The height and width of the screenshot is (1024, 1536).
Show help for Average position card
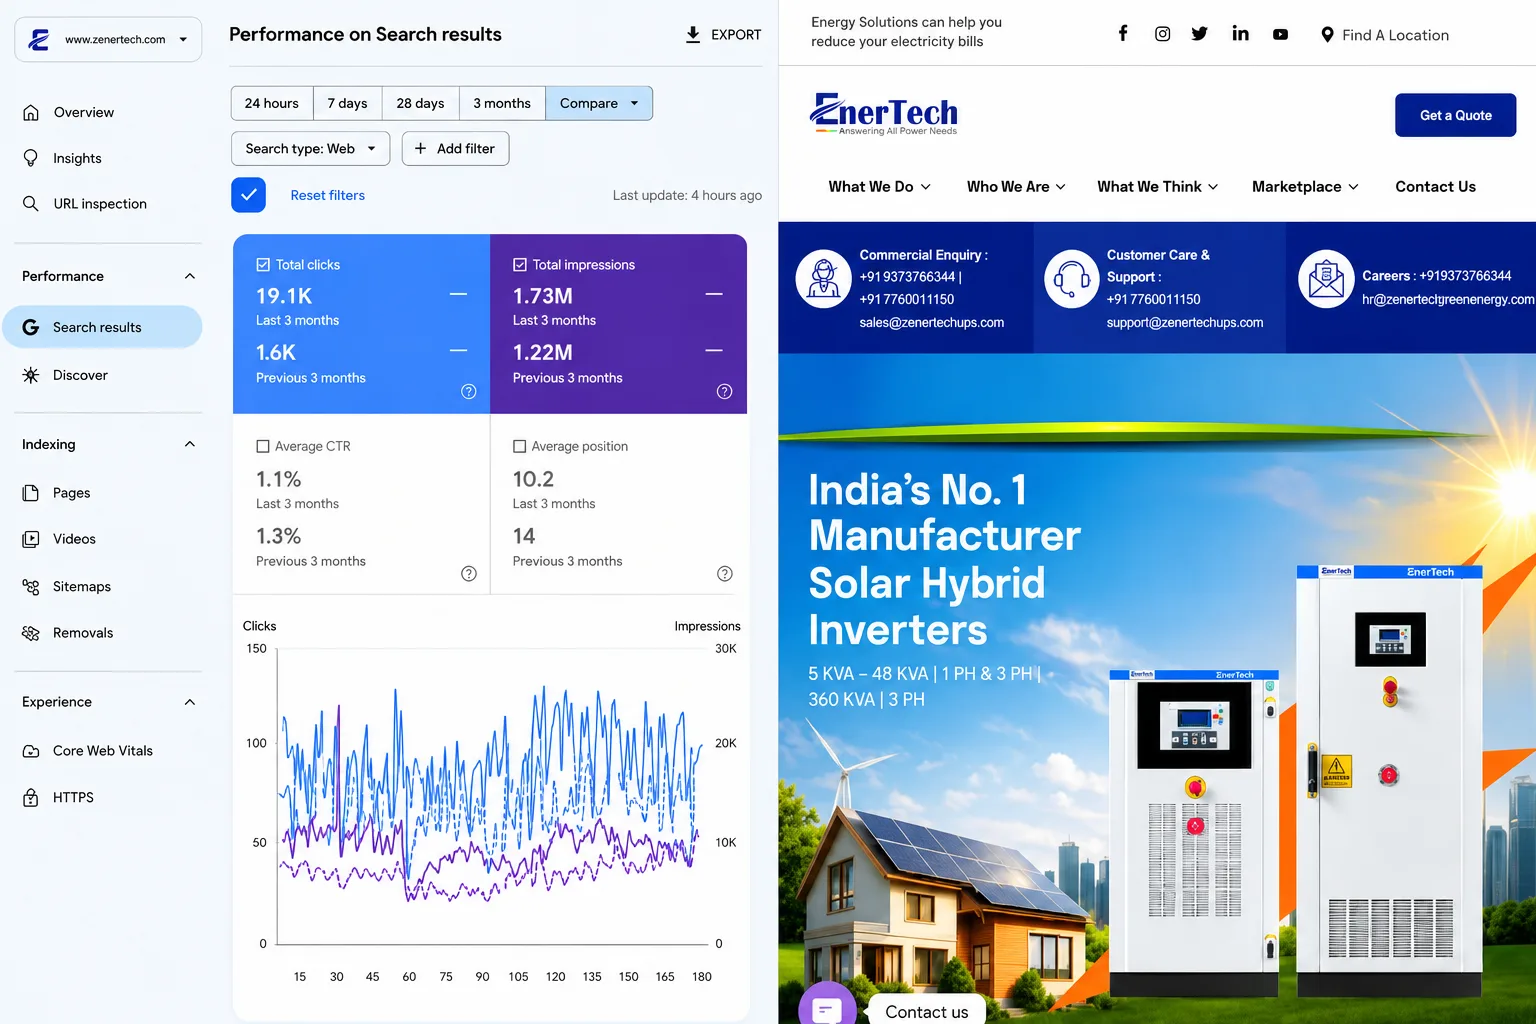725,573
